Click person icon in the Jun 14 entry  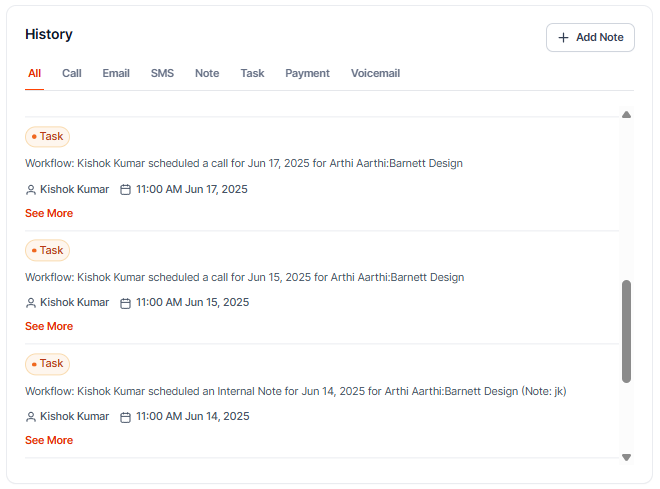click(31, 417)
